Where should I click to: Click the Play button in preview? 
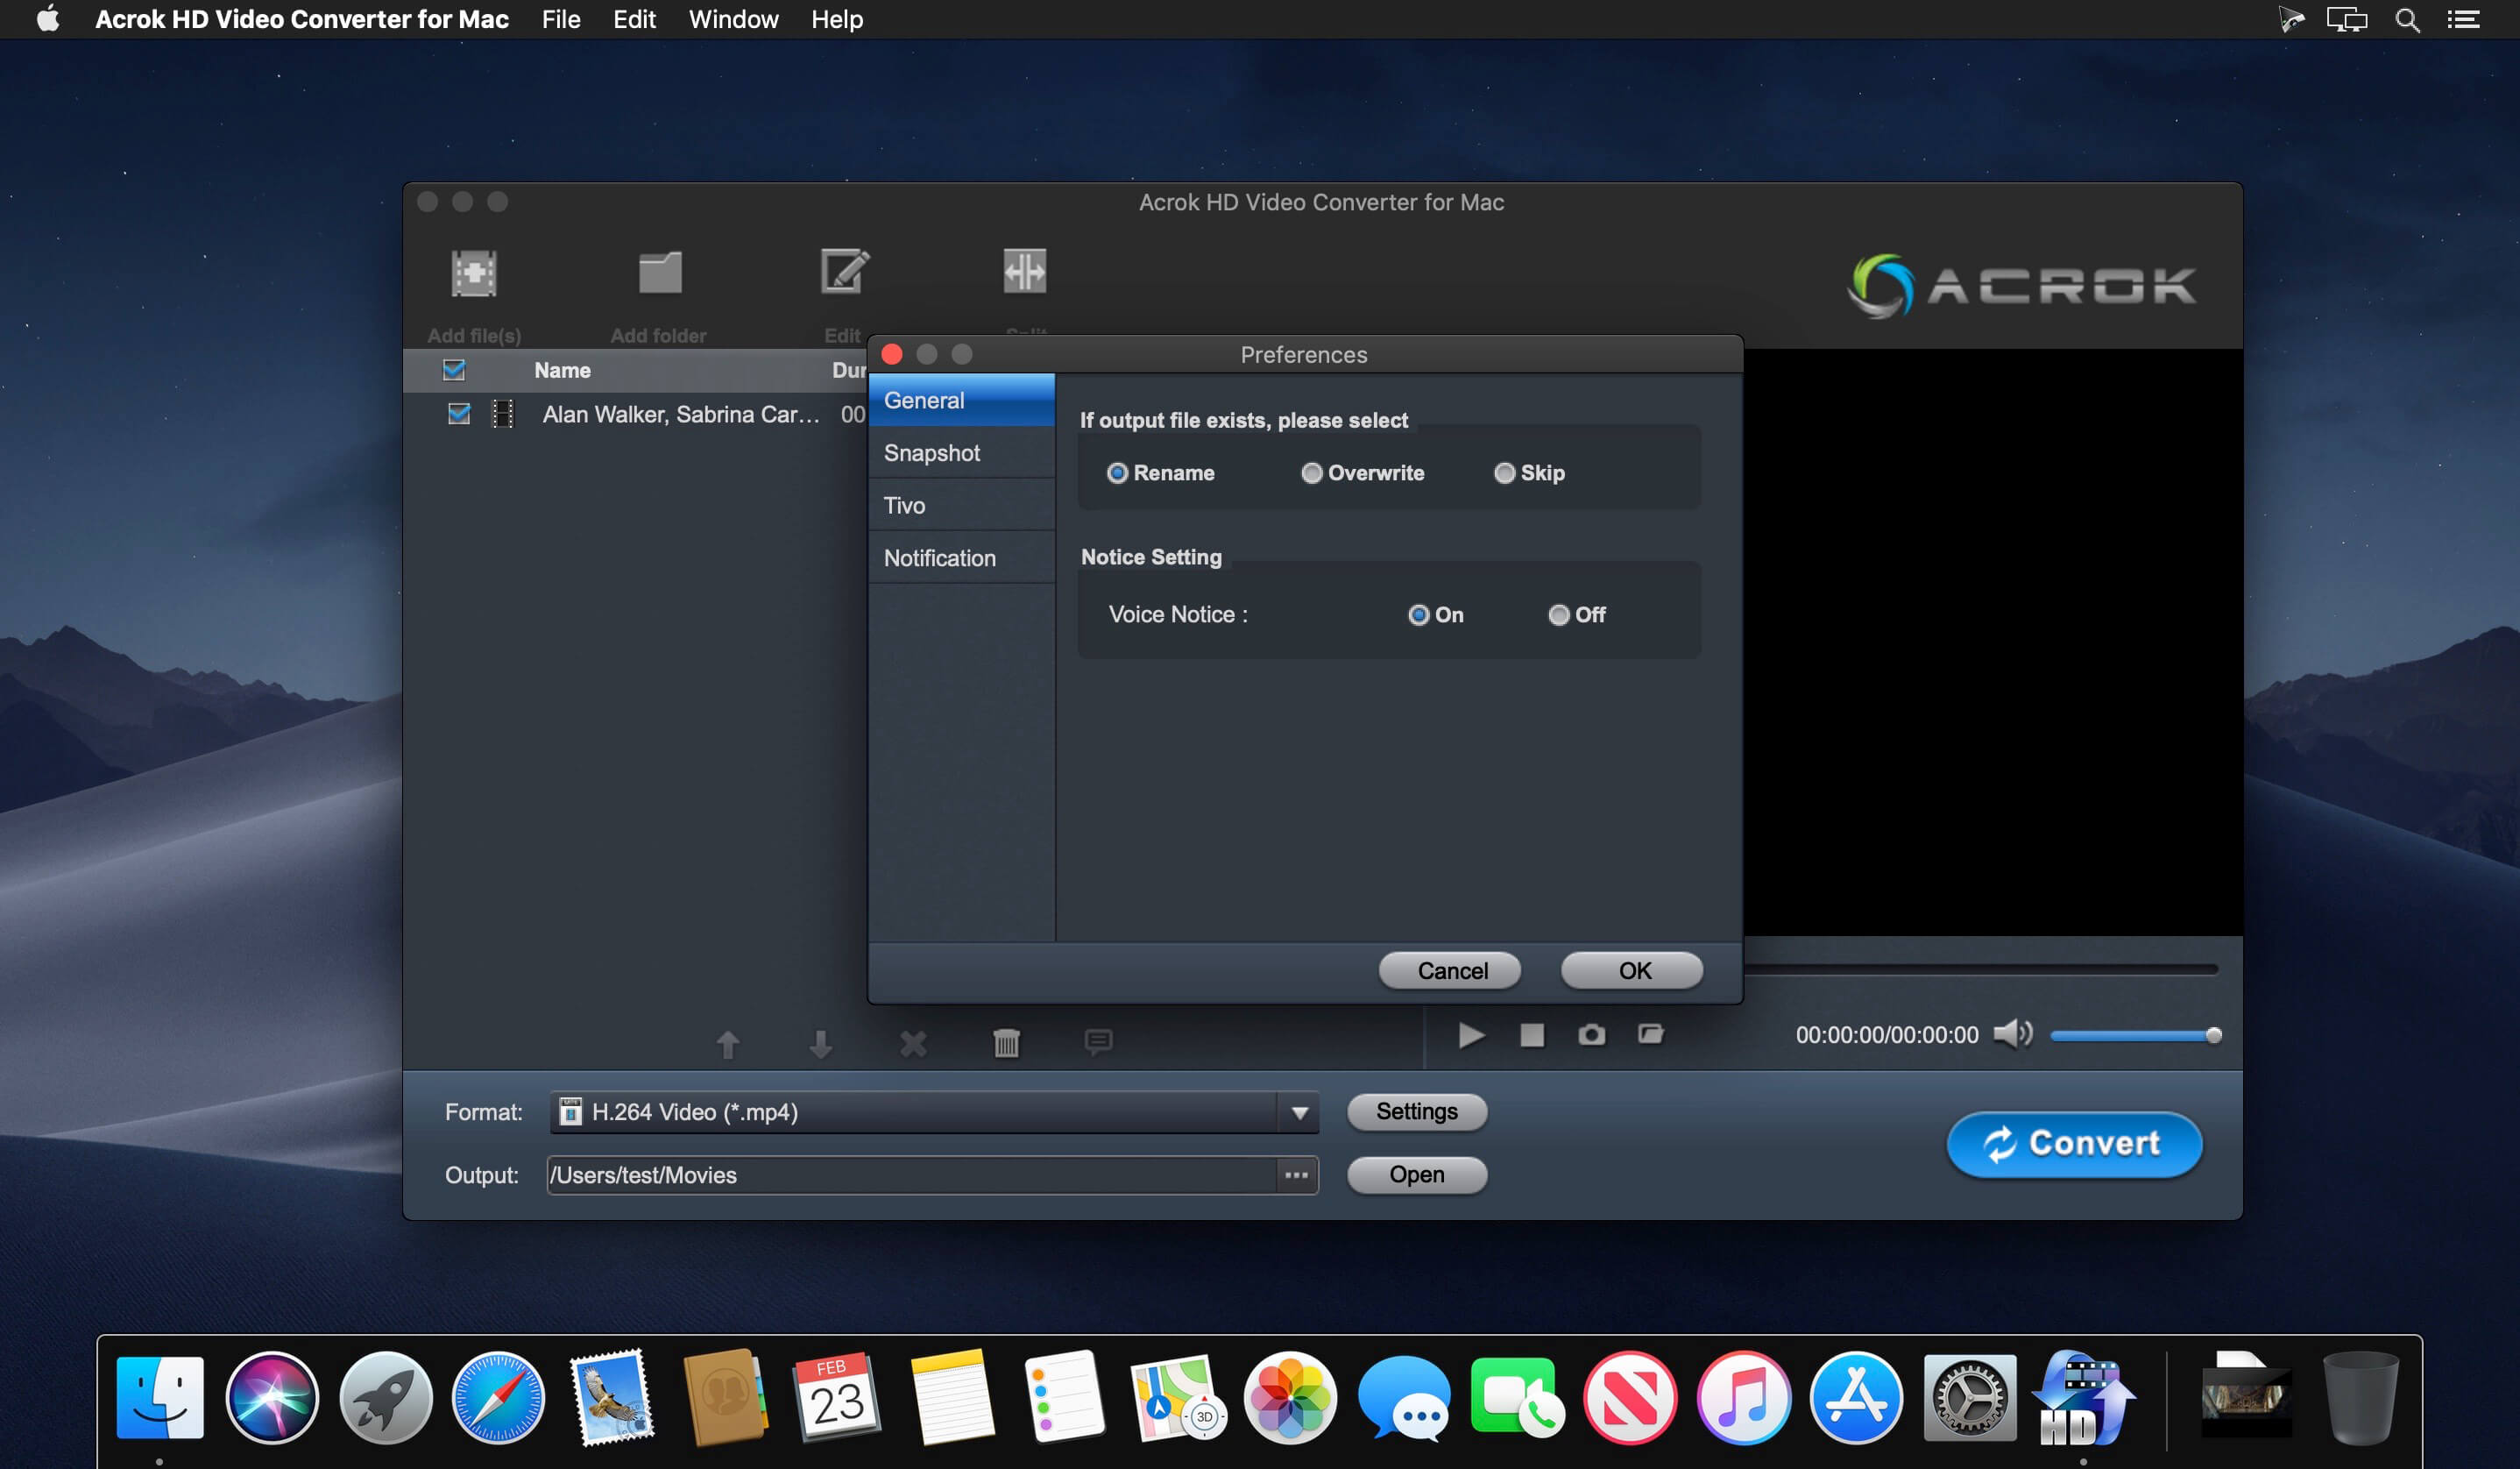1469,1035
